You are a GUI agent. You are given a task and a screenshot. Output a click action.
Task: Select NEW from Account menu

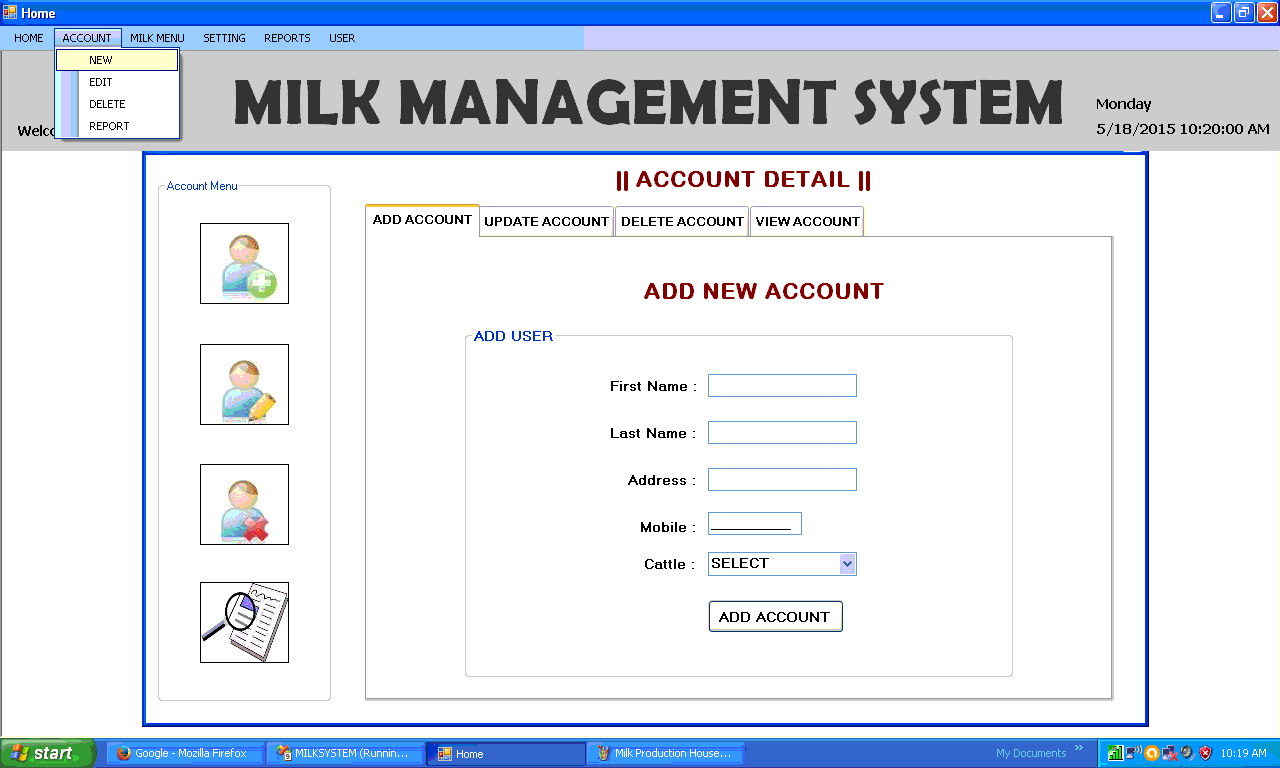coord(101,60)
